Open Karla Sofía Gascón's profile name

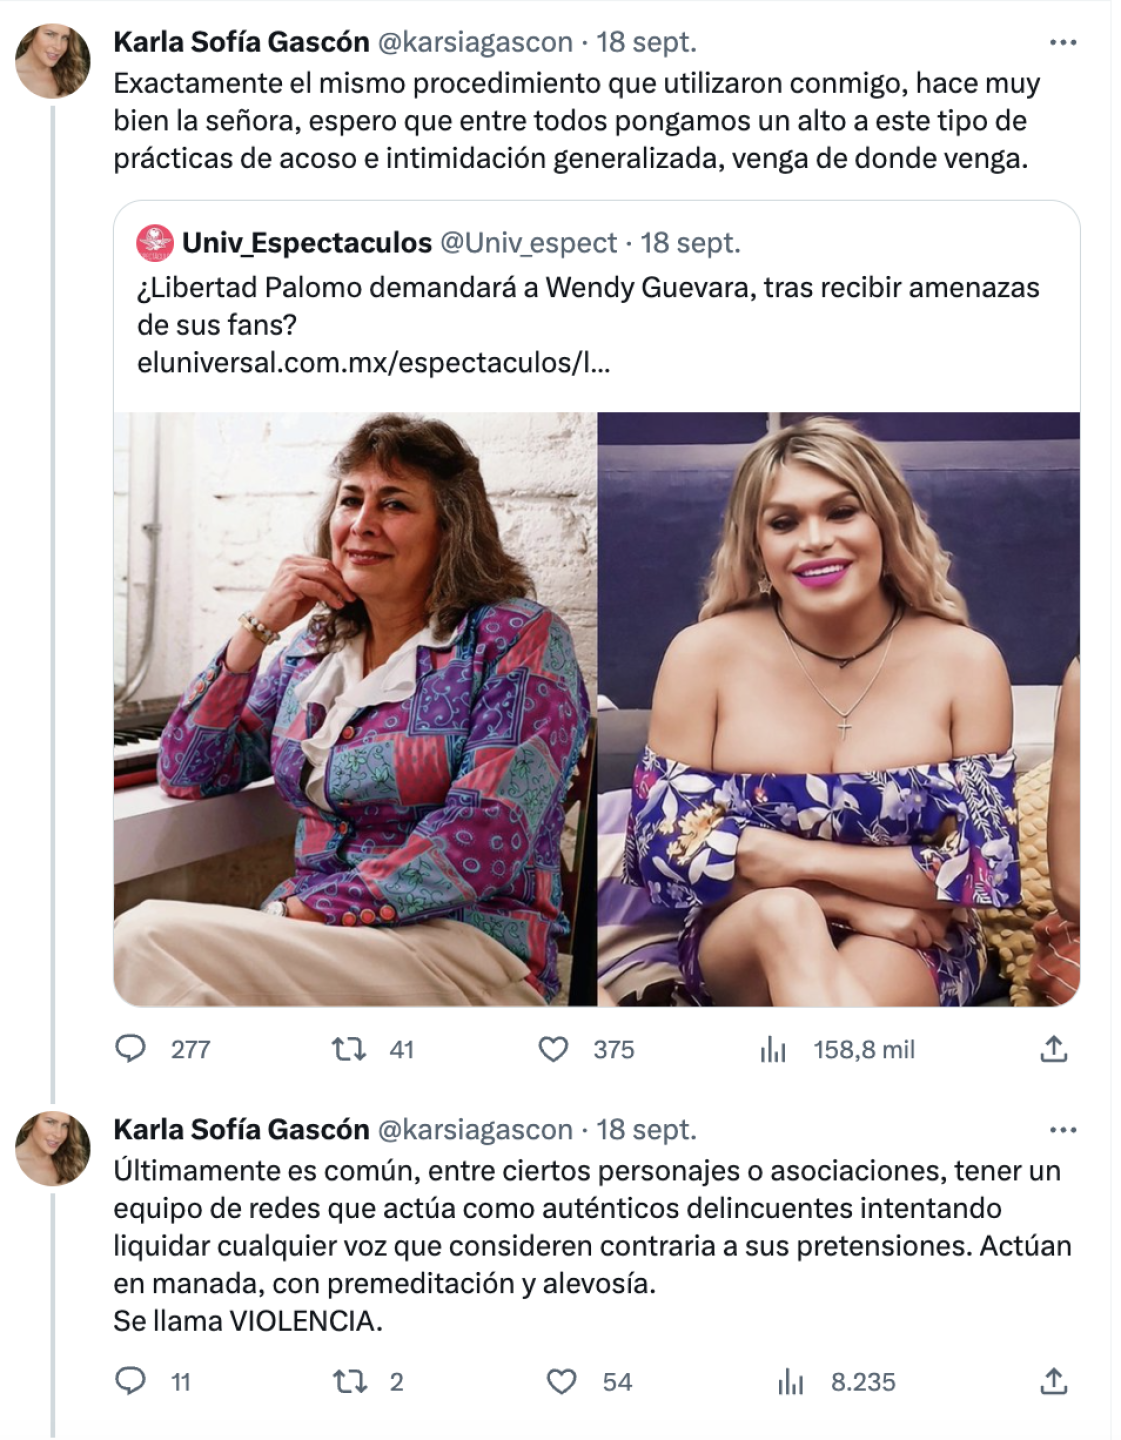pos(237,42)
